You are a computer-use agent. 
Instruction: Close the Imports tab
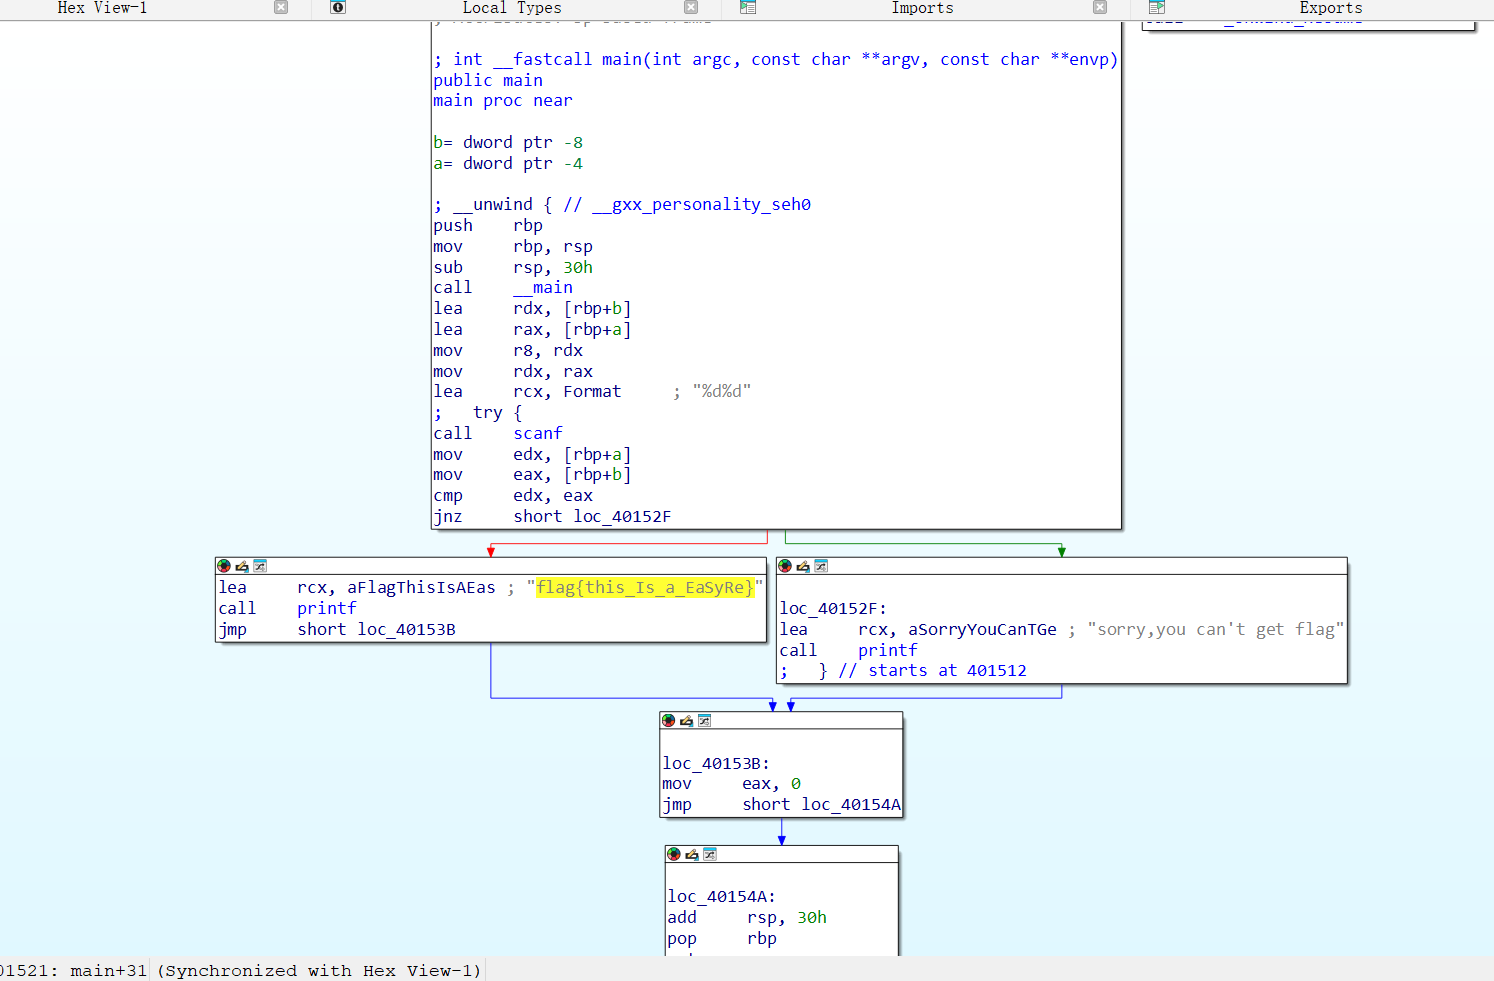pyautogui.click(x=1100, y=8)
